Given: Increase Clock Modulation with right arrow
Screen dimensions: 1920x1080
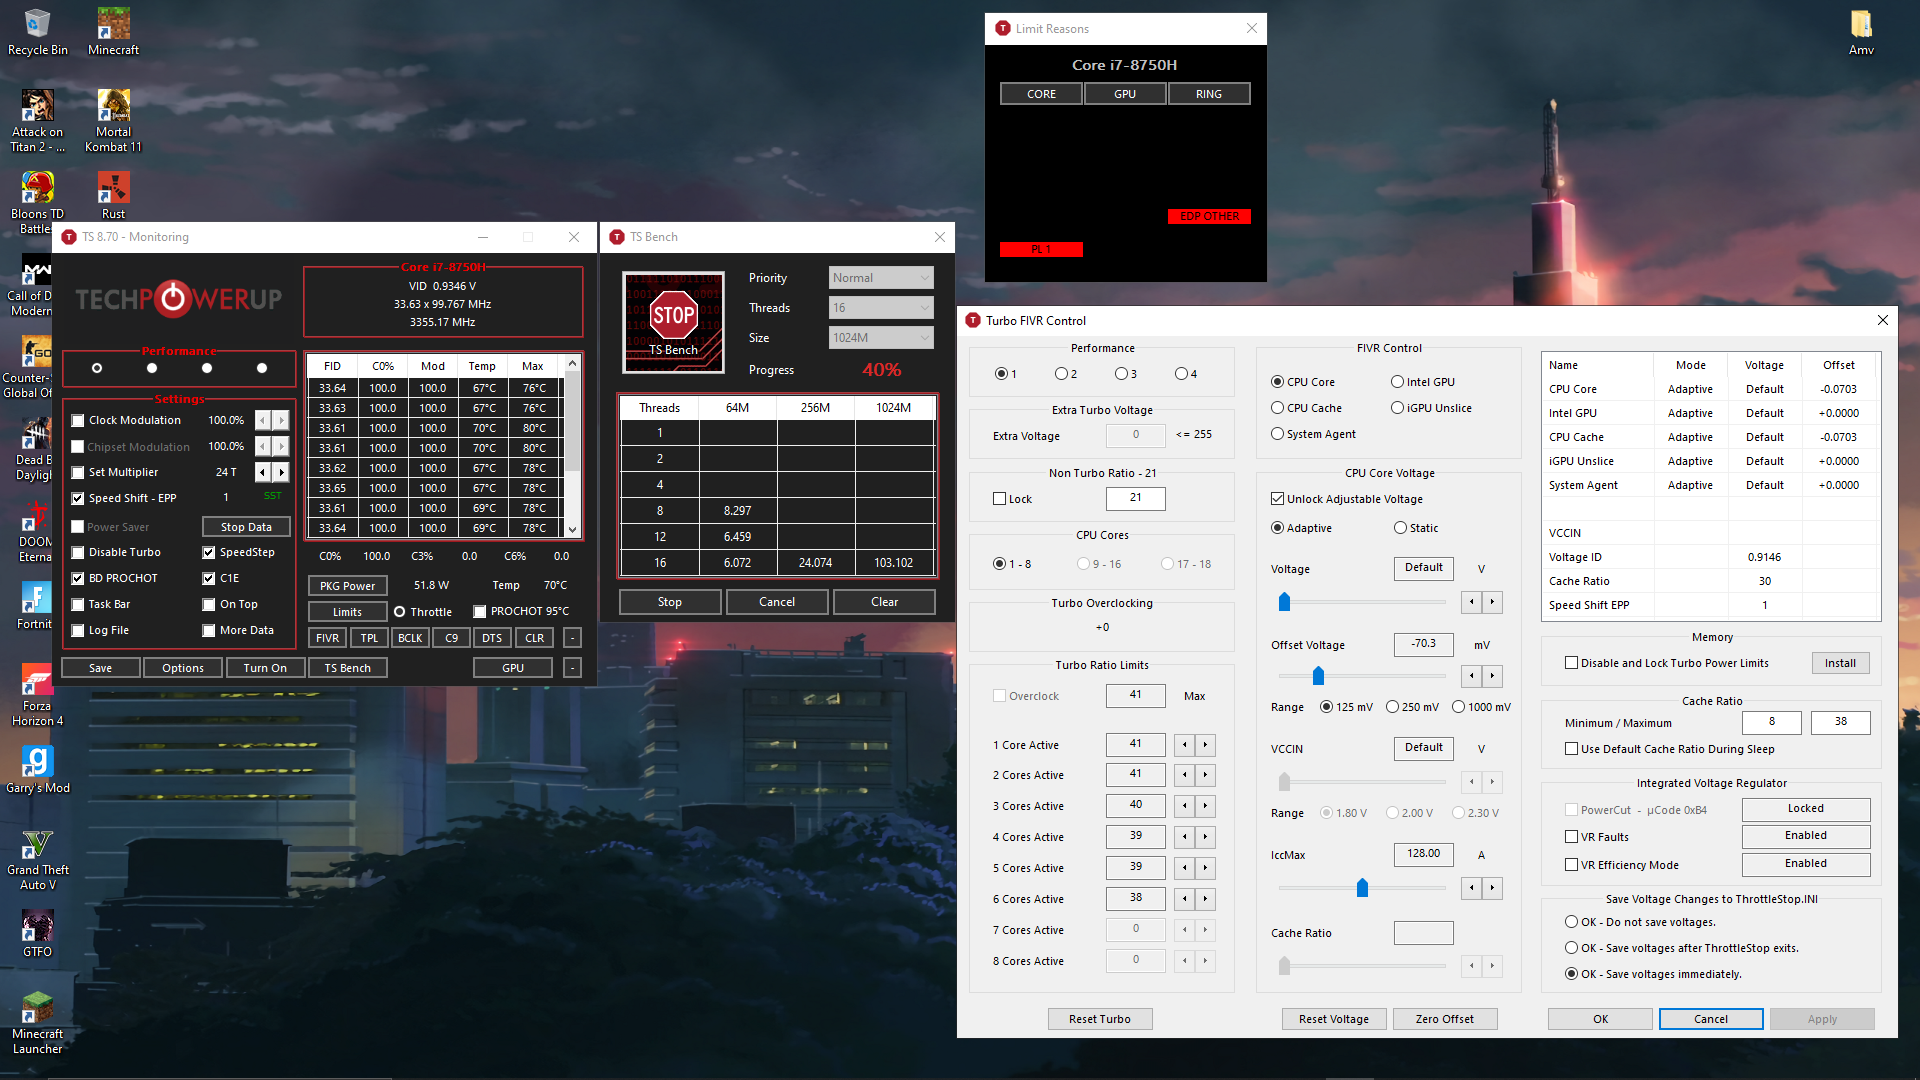Looking at the screenshot, I should (x=281, y=420).
